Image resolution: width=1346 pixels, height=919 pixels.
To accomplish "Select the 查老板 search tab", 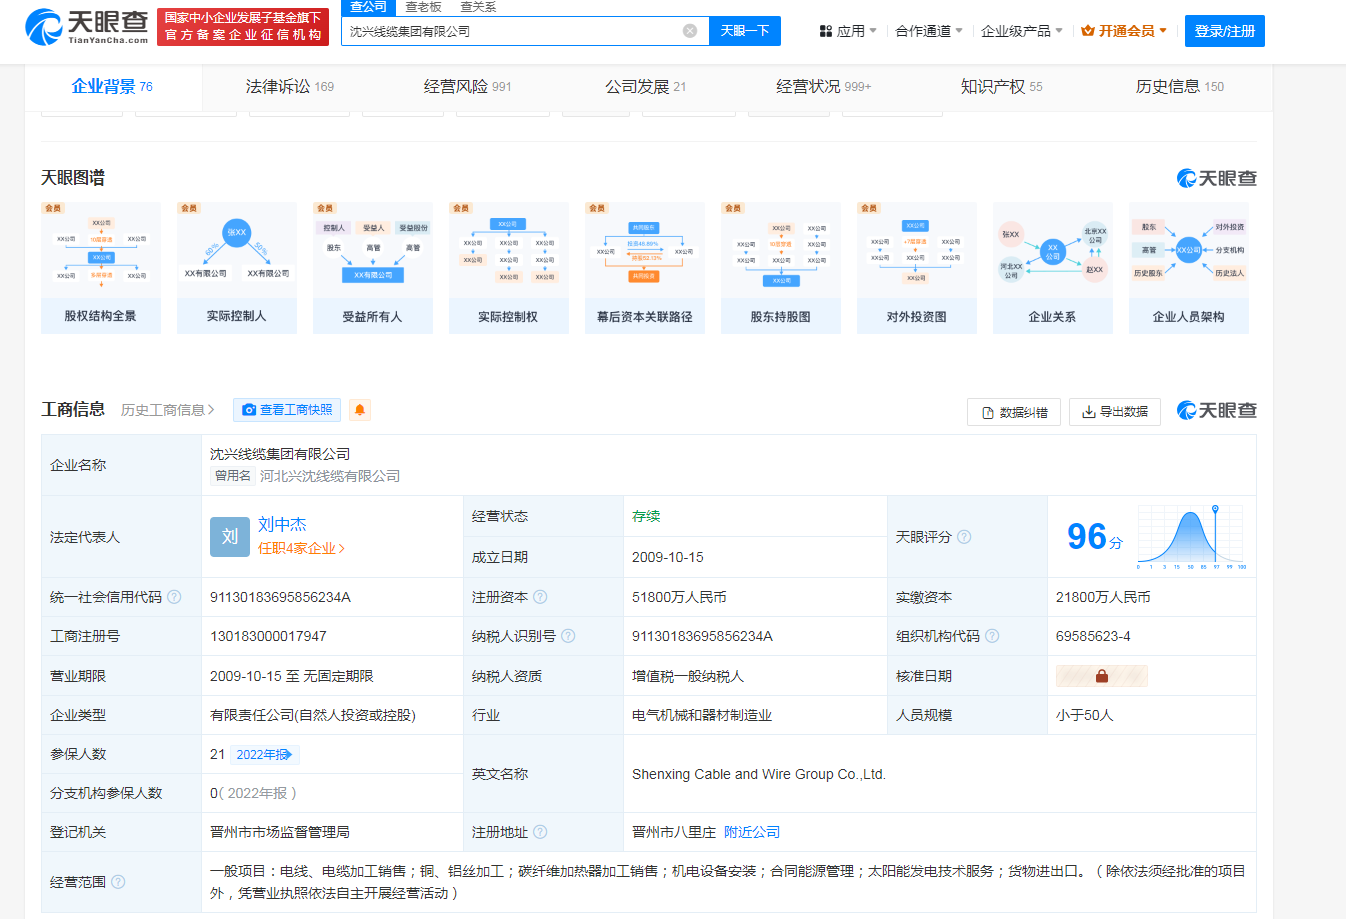I will pyautogui.click(x=423, y=7).
